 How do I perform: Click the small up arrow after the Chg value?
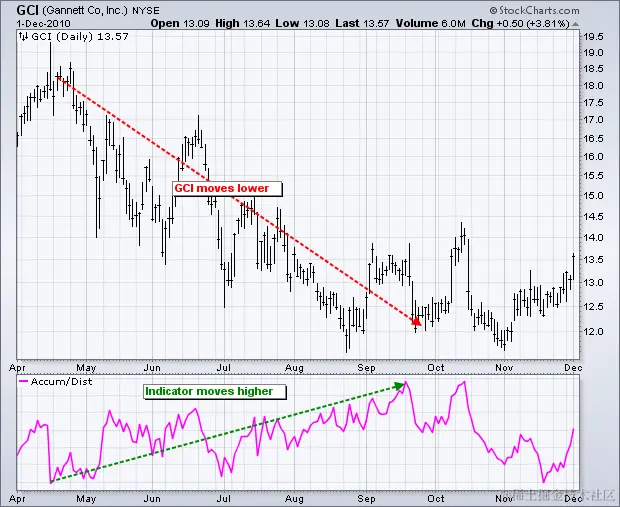click(575, 24)
